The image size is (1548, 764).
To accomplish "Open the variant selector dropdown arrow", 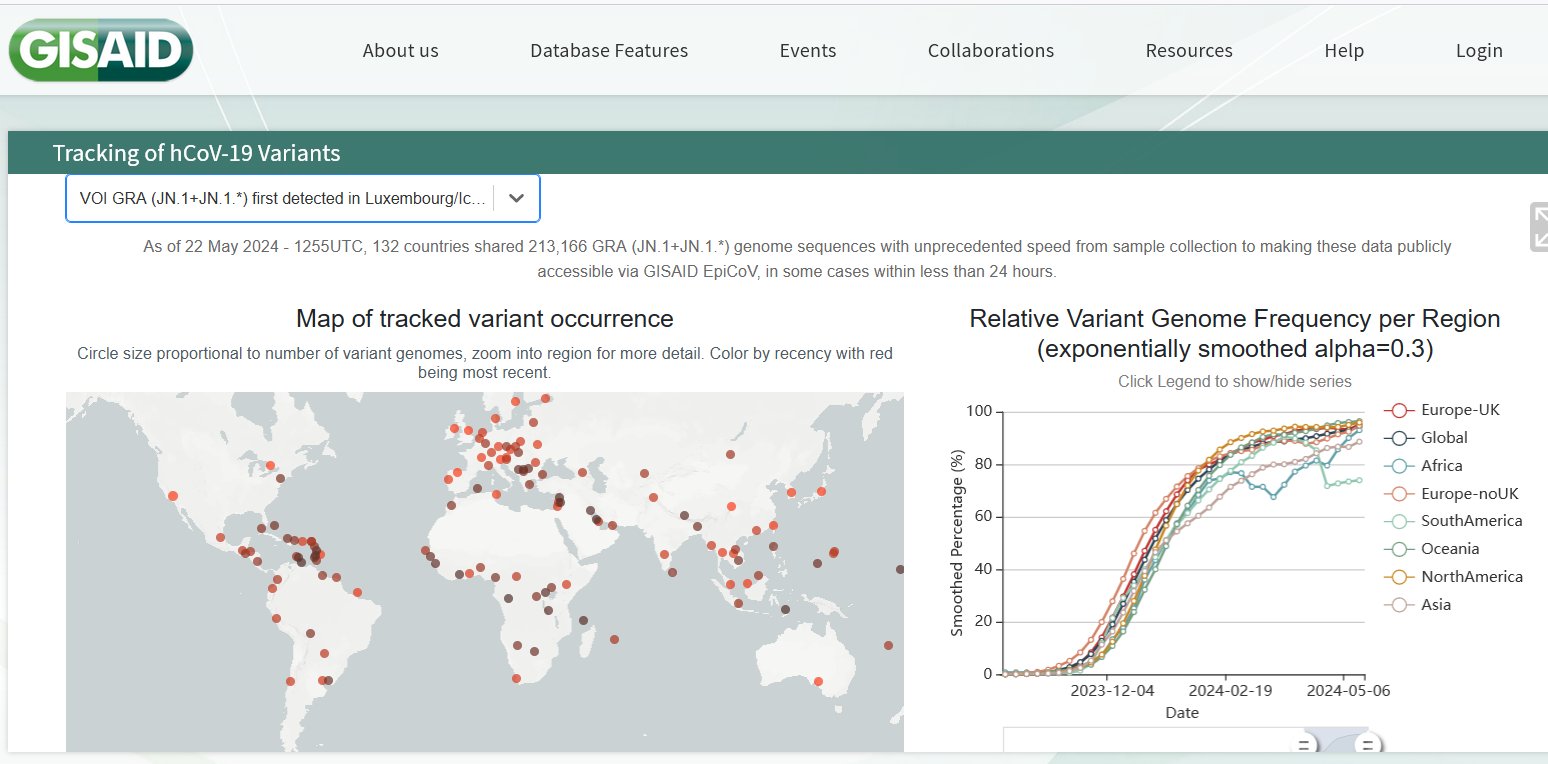I will click(516, 198).
